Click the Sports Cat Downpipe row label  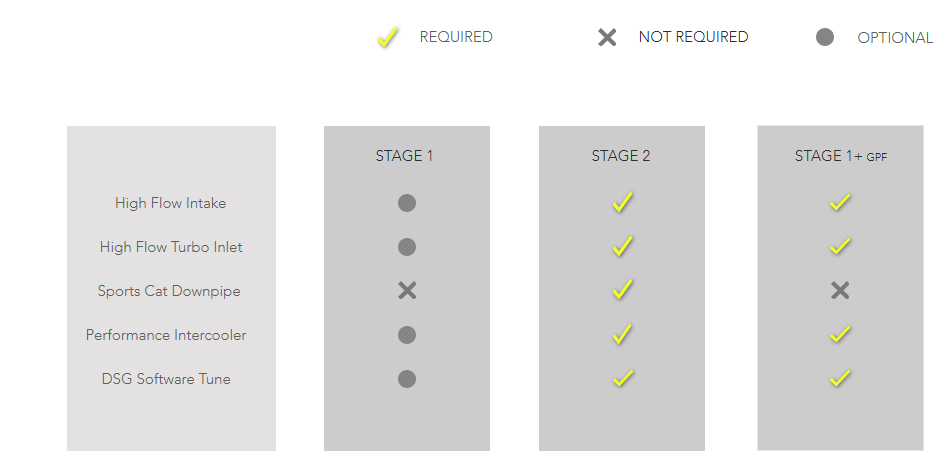tap(169, 291)
